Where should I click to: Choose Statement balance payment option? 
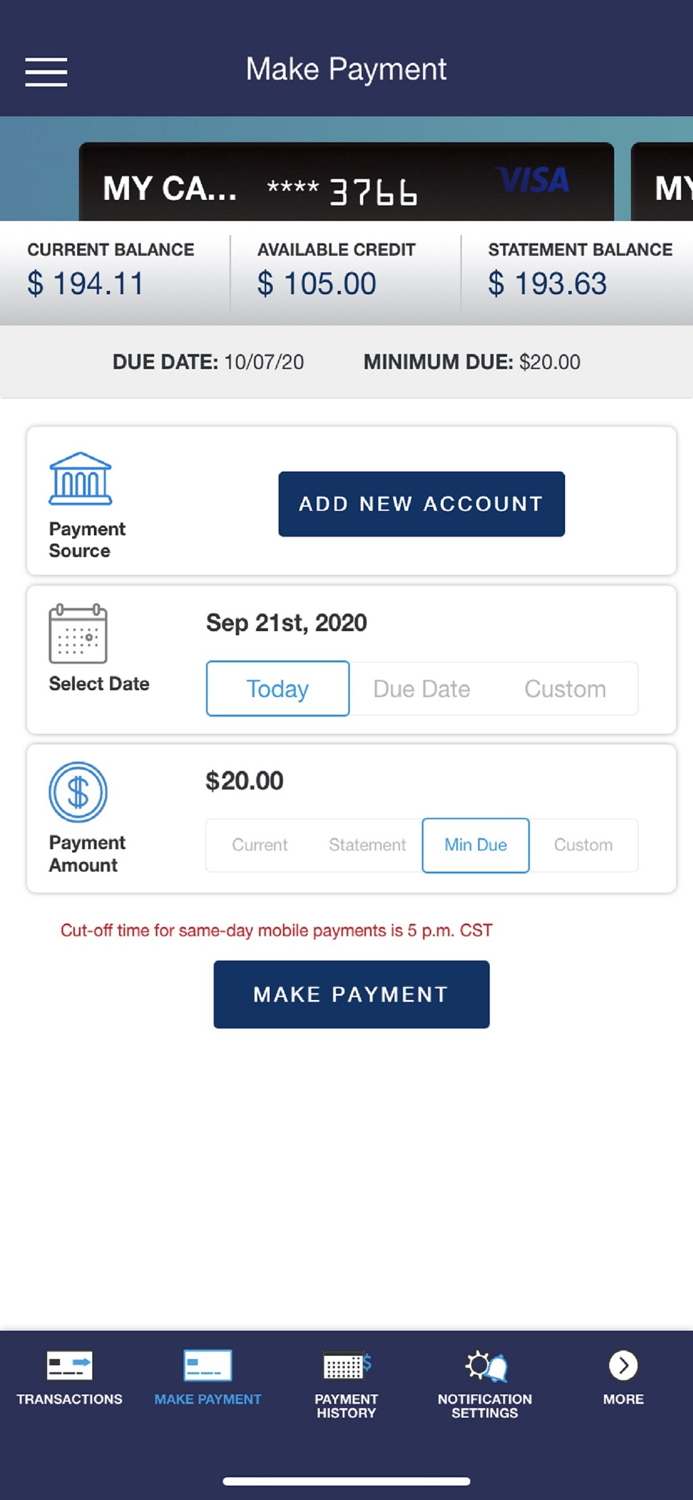coord(366,845)
